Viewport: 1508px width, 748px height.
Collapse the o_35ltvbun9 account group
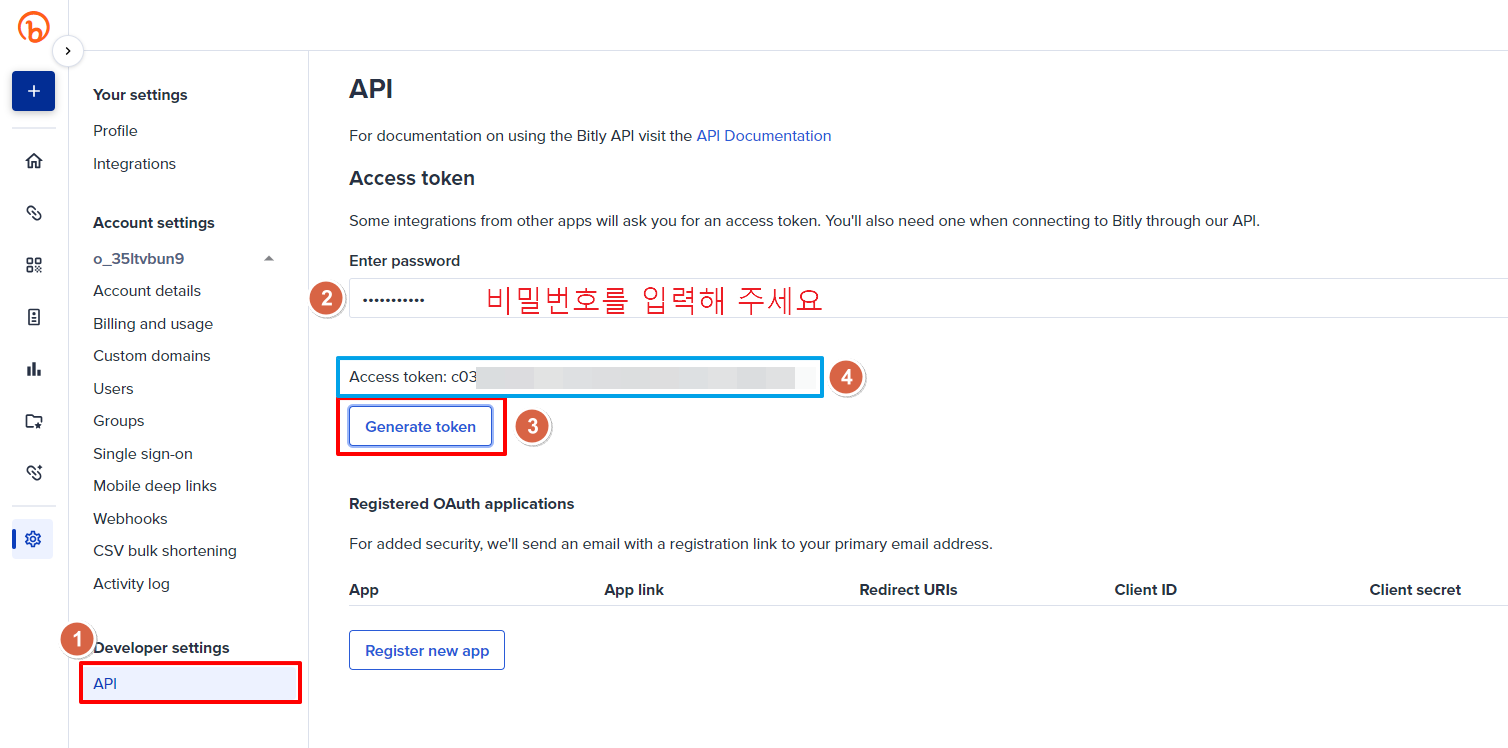click(x=268, y=259)
